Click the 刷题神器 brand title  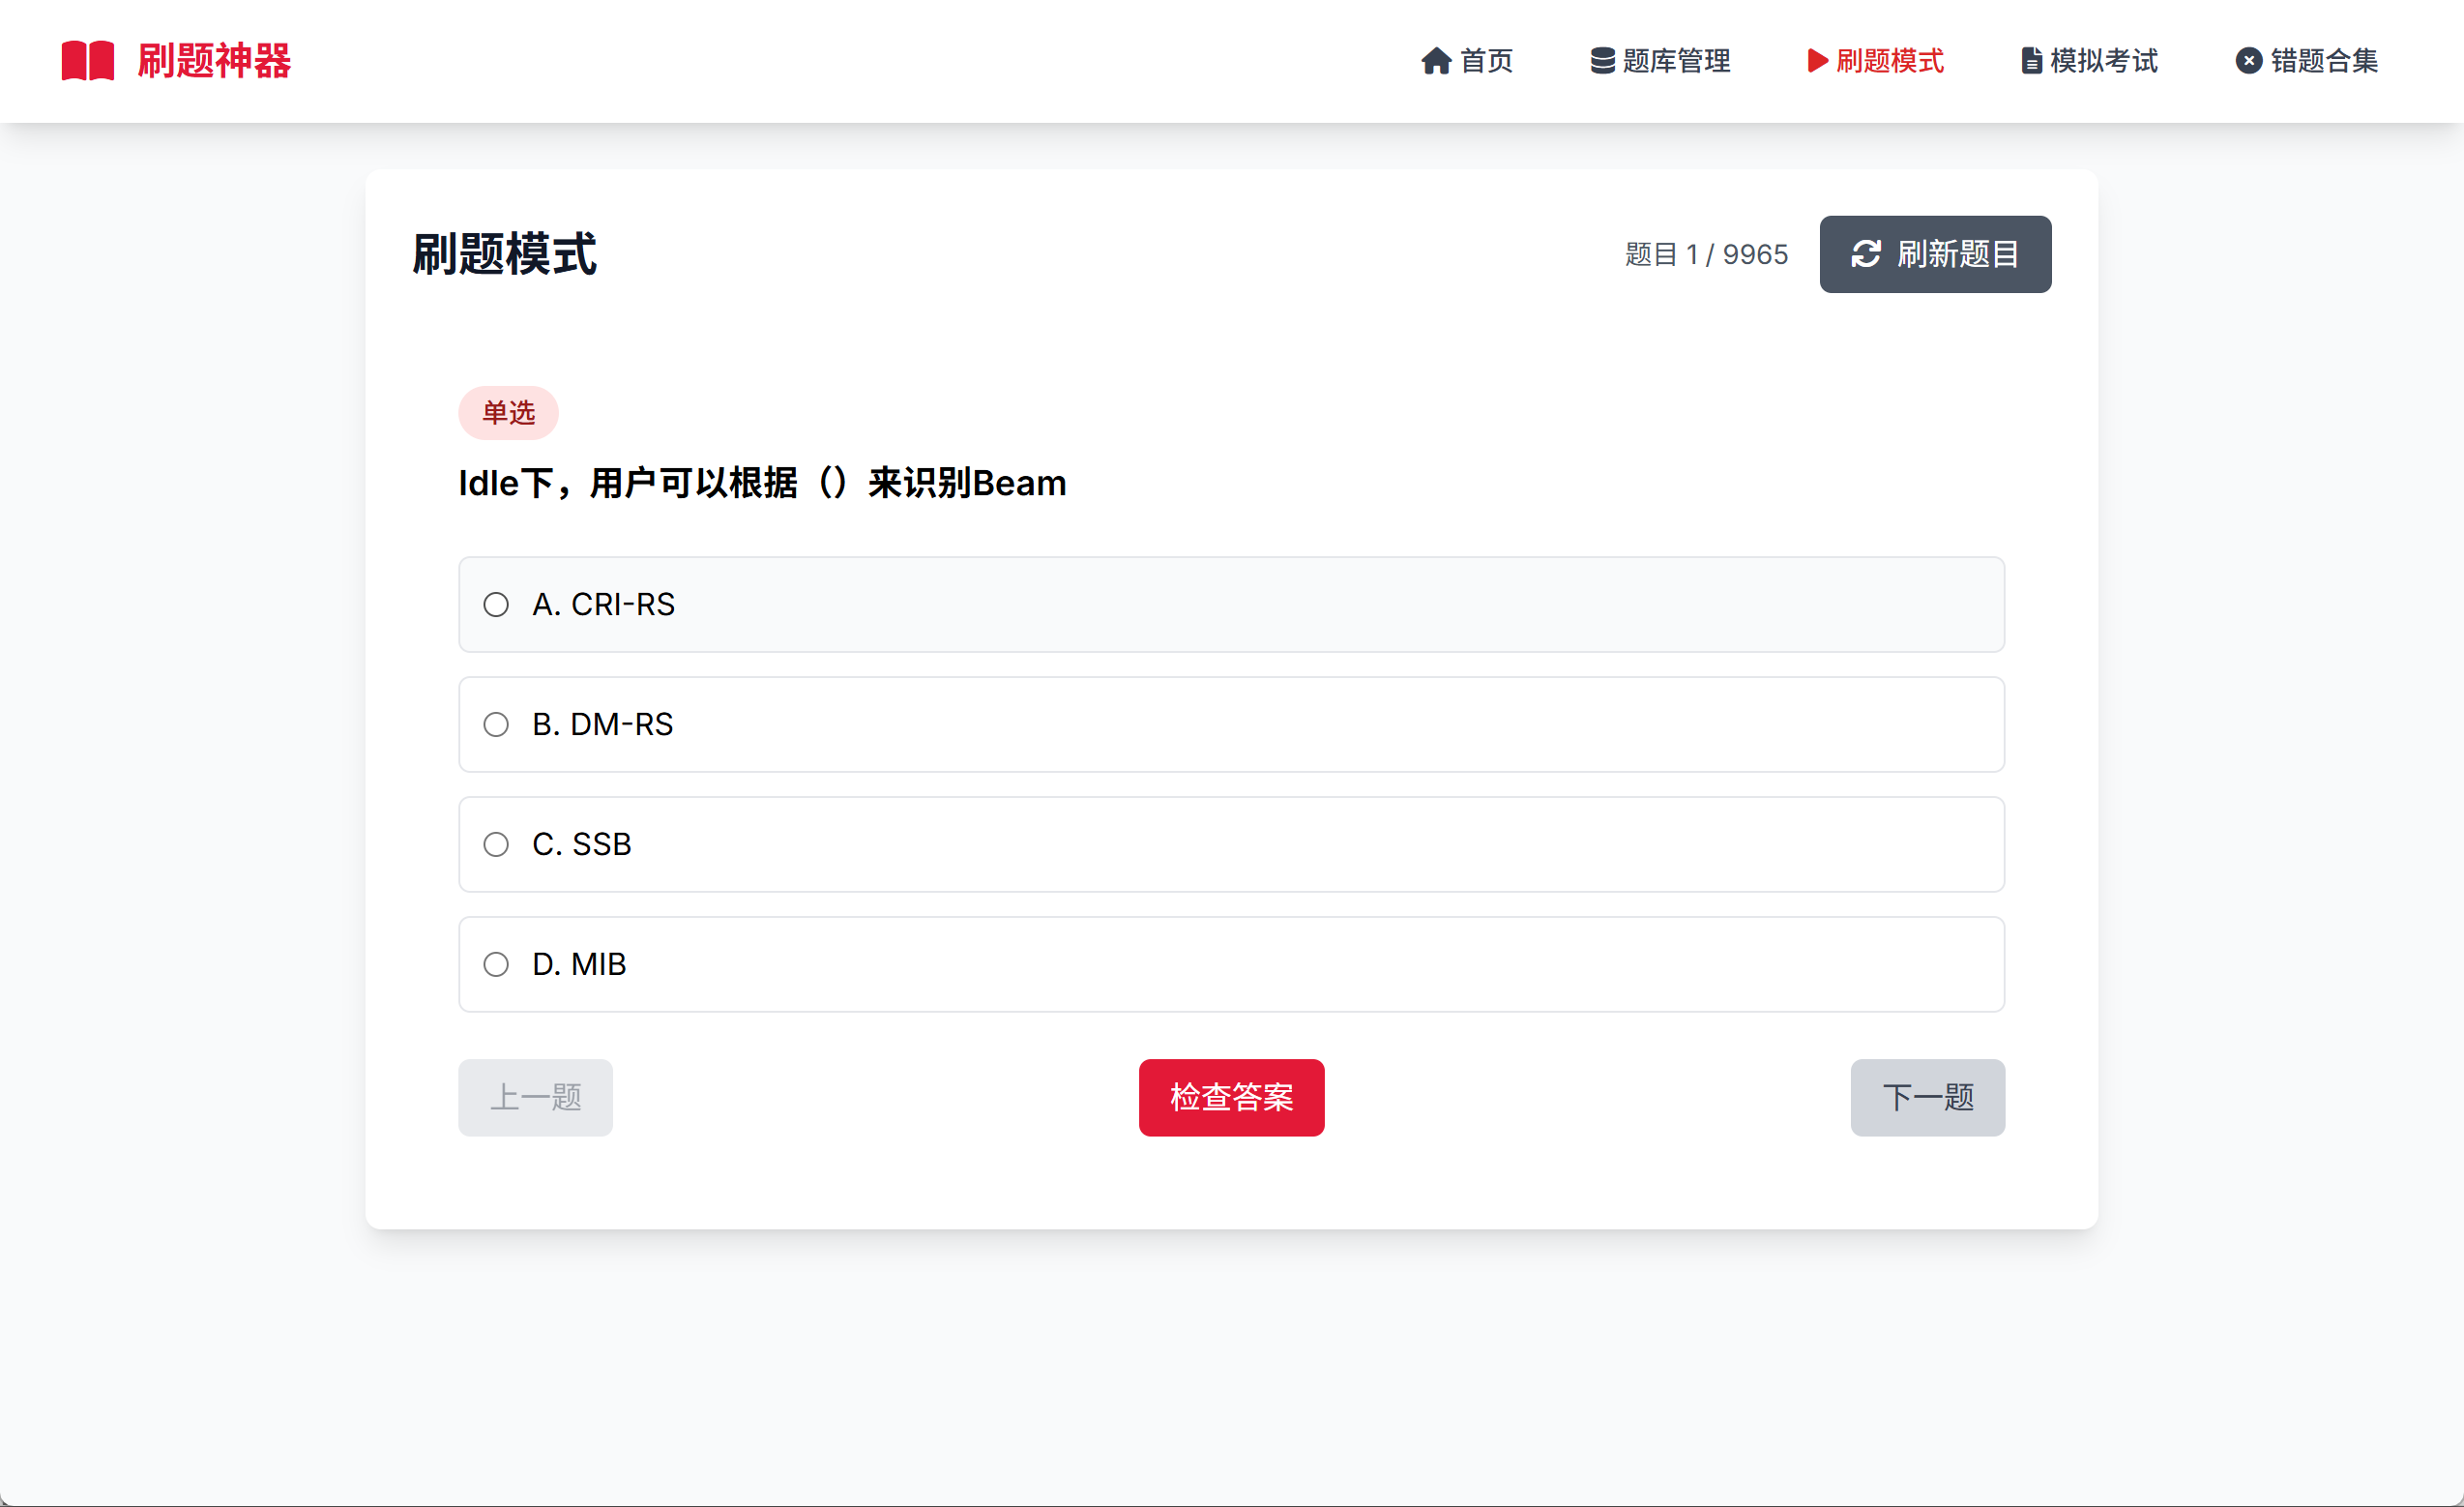[214, 61]
